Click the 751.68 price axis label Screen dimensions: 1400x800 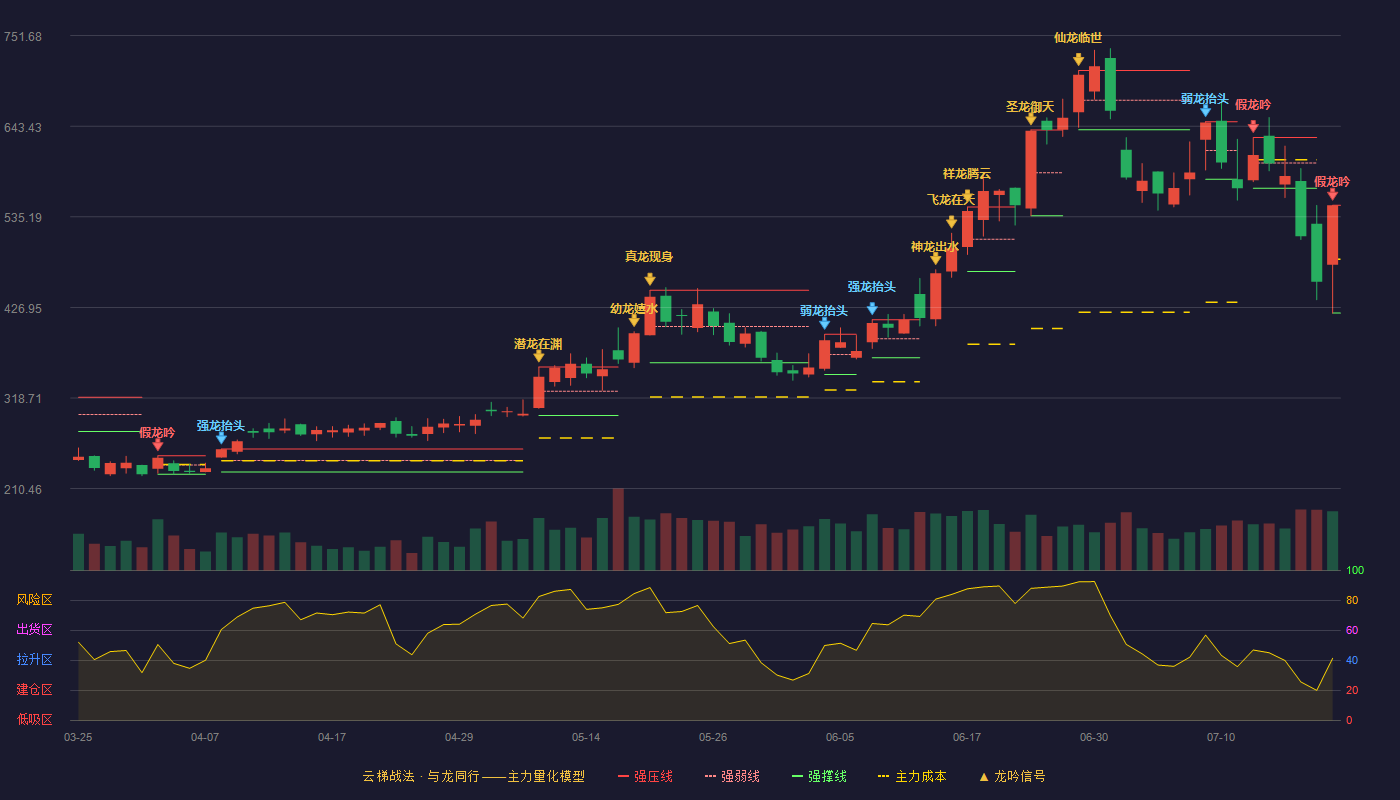[22, 37]
